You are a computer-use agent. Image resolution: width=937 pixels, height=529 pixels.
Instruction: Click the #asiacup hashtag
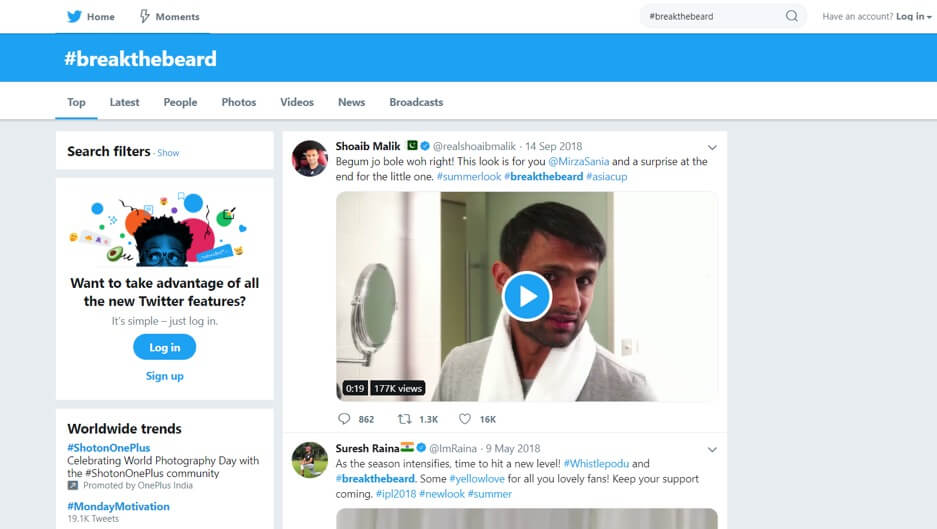point(607,176)
